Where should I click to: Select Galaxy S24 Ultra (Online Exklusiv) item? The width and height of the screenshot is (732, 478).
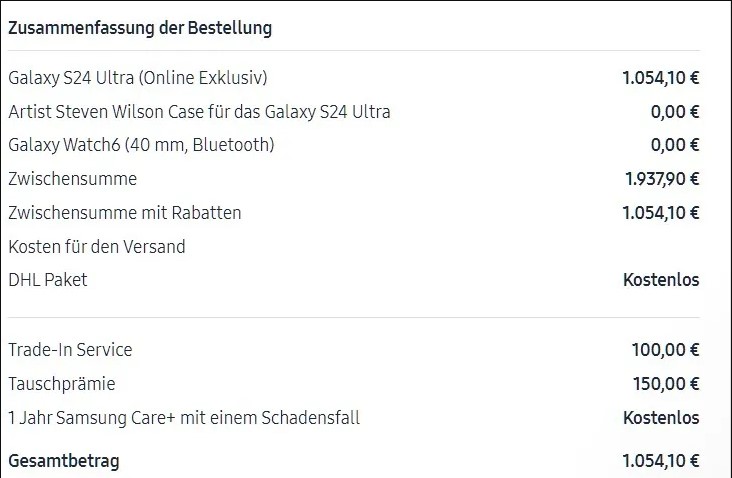138,77
